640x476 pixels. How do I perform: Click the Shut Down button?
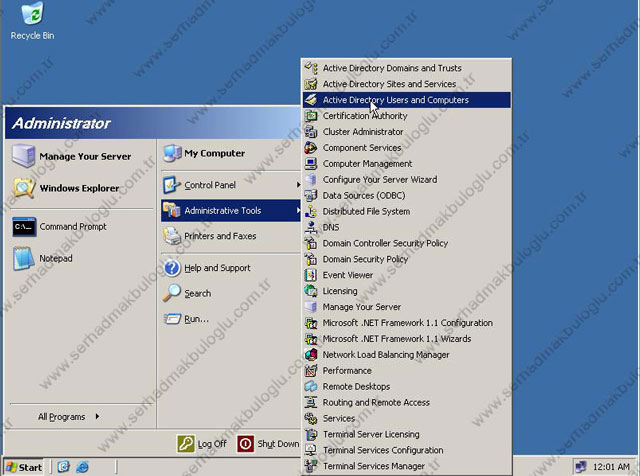pyautogui.click(x=268, y=444)
